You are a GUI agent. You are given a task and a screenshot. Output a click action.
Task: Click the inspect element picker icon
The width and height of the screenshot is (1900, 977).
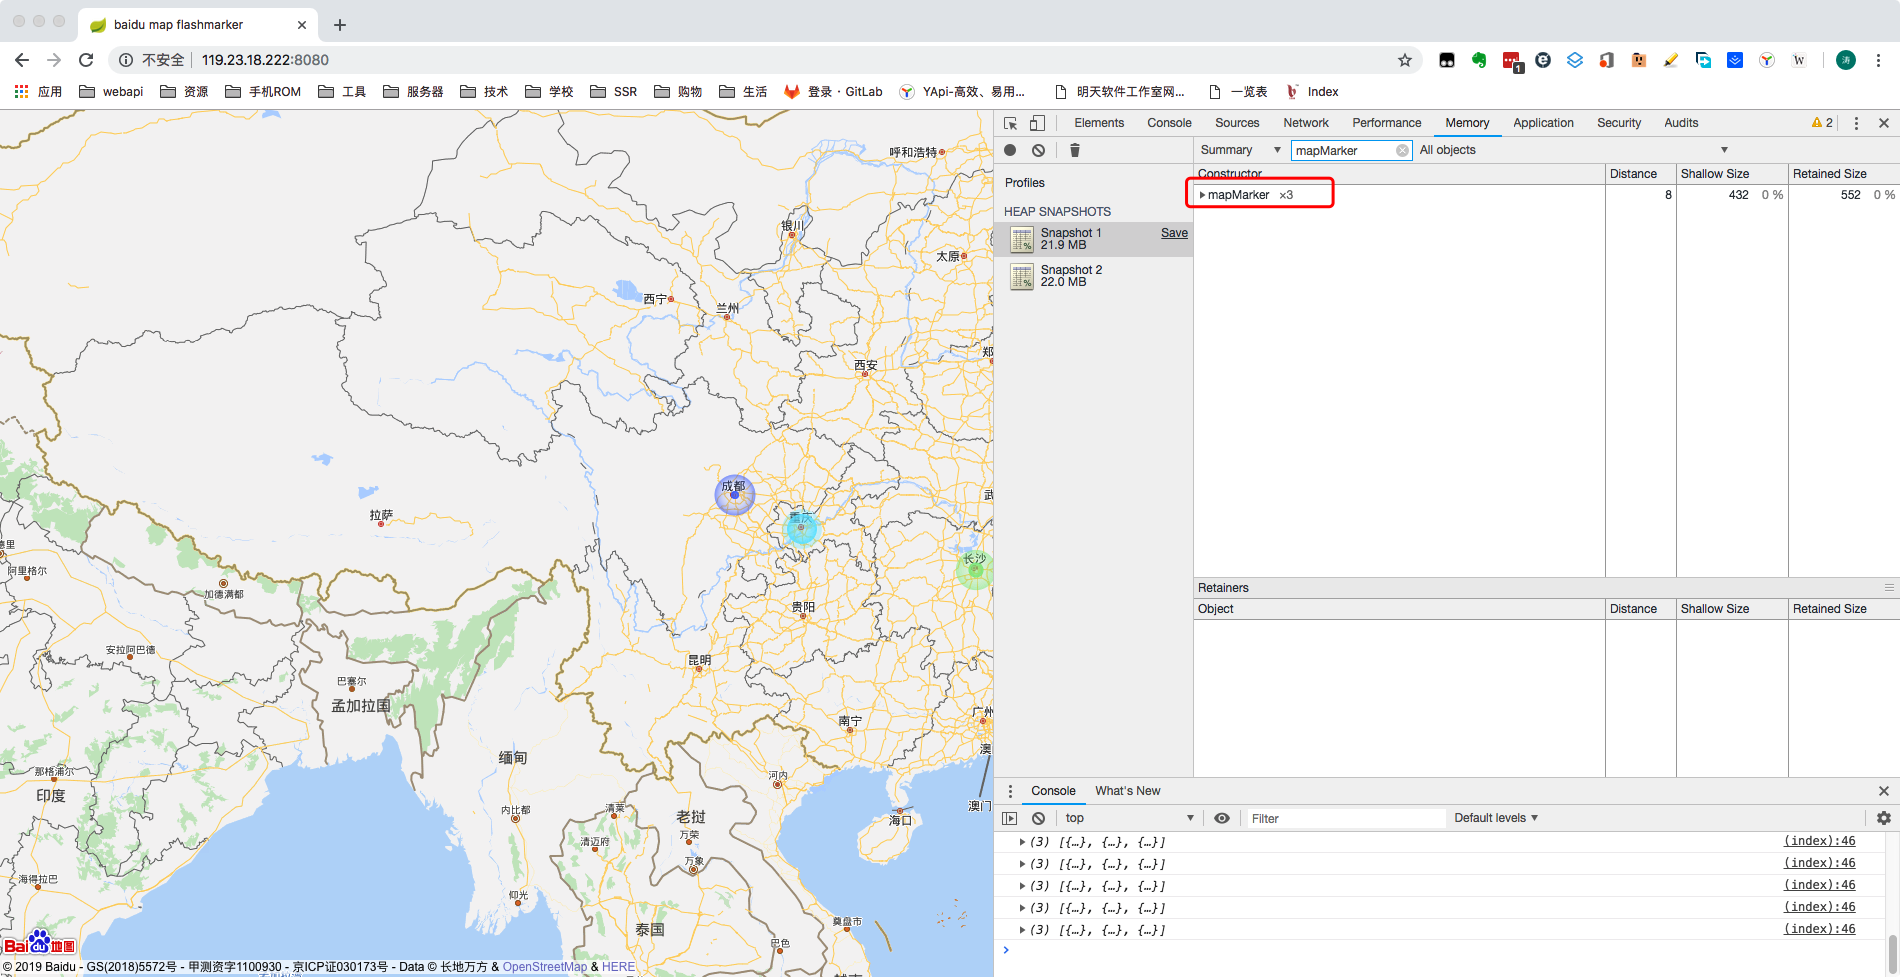point(1011,123)
